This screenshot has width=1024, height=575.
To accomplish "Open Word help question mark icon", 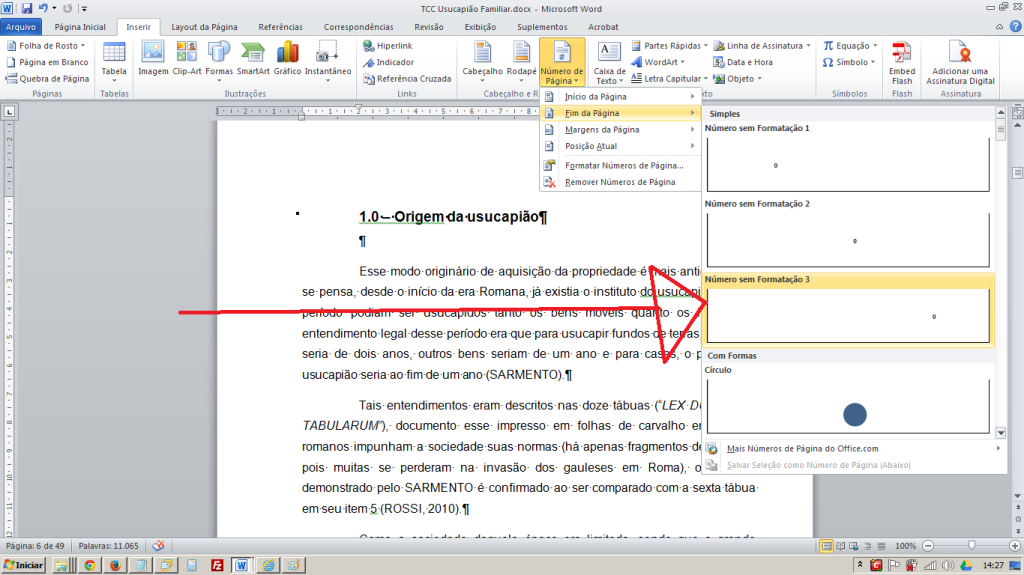I will [1016, 27].
